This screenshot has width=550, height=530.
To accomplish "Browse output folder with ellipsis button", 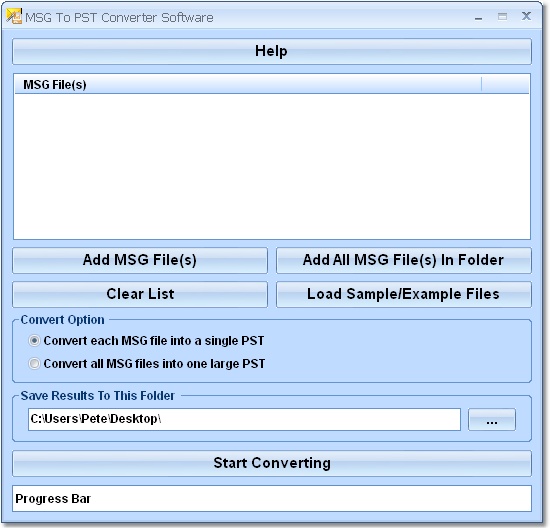I will click(x=492, y=420).
